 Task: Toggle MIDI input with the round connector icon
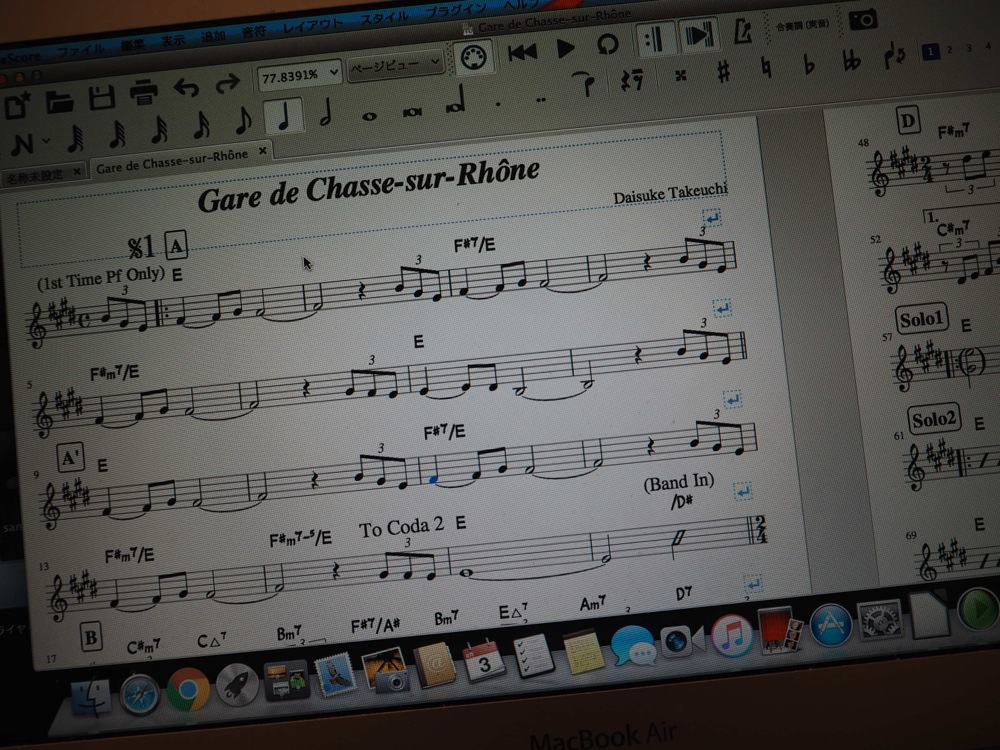click(x=474, y=58)
